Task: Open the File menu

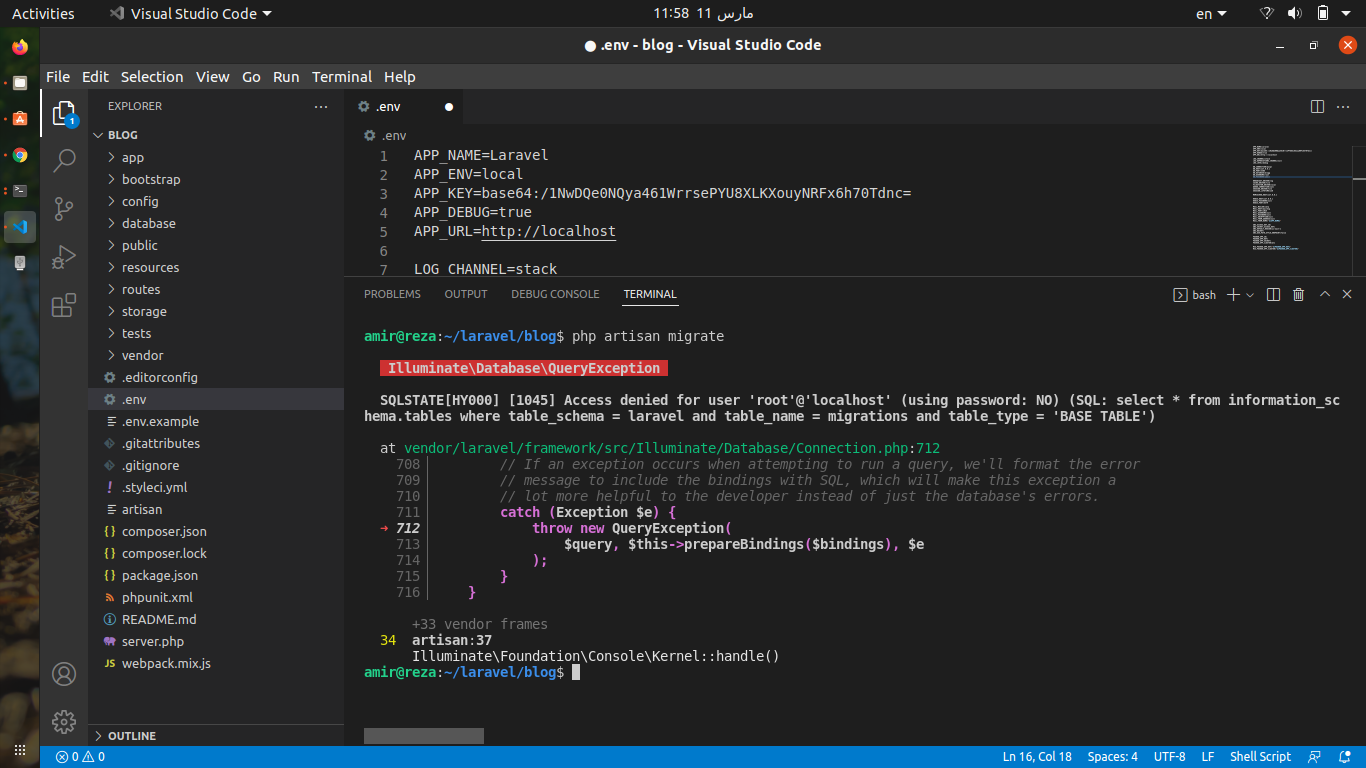Action: pyautogui.click(x=58, y=77)
